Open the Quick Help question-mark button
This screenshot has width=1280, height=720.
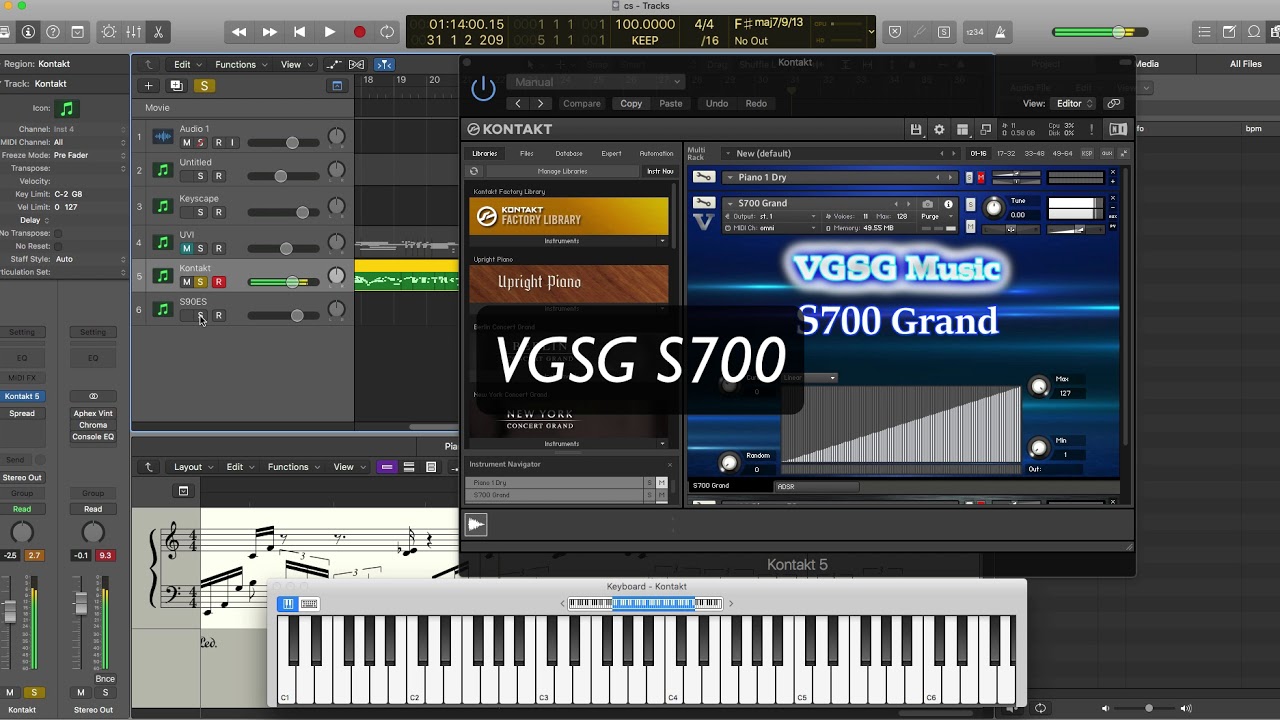pos(53,32)
